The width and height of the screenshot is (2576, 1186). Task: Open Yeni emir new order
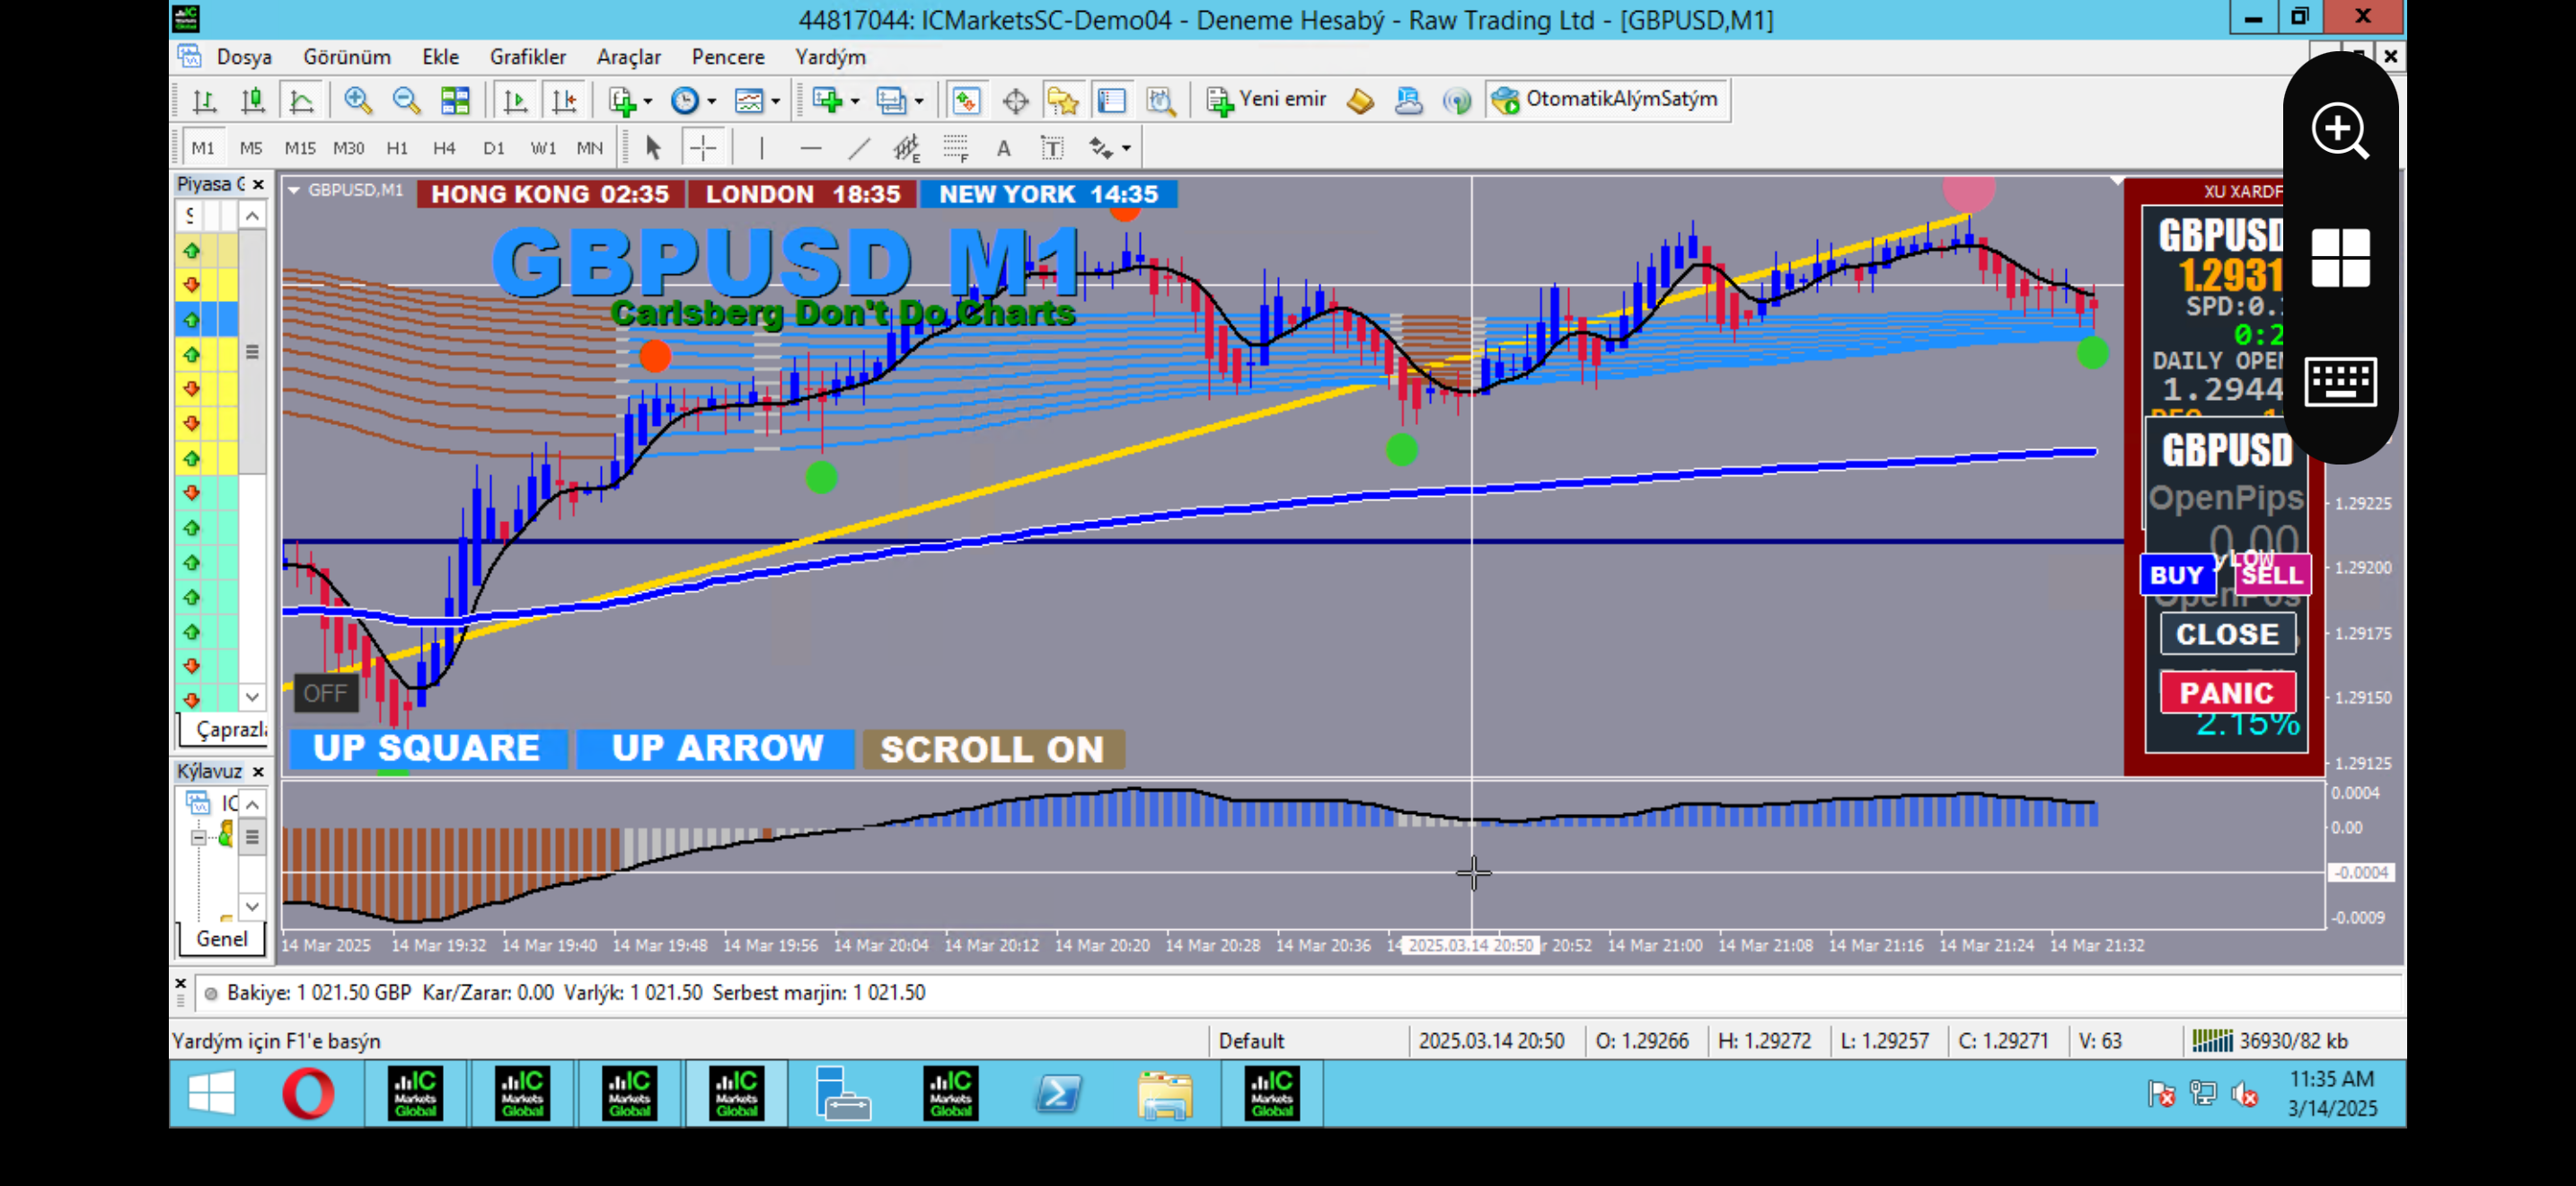pos(1267,100)
